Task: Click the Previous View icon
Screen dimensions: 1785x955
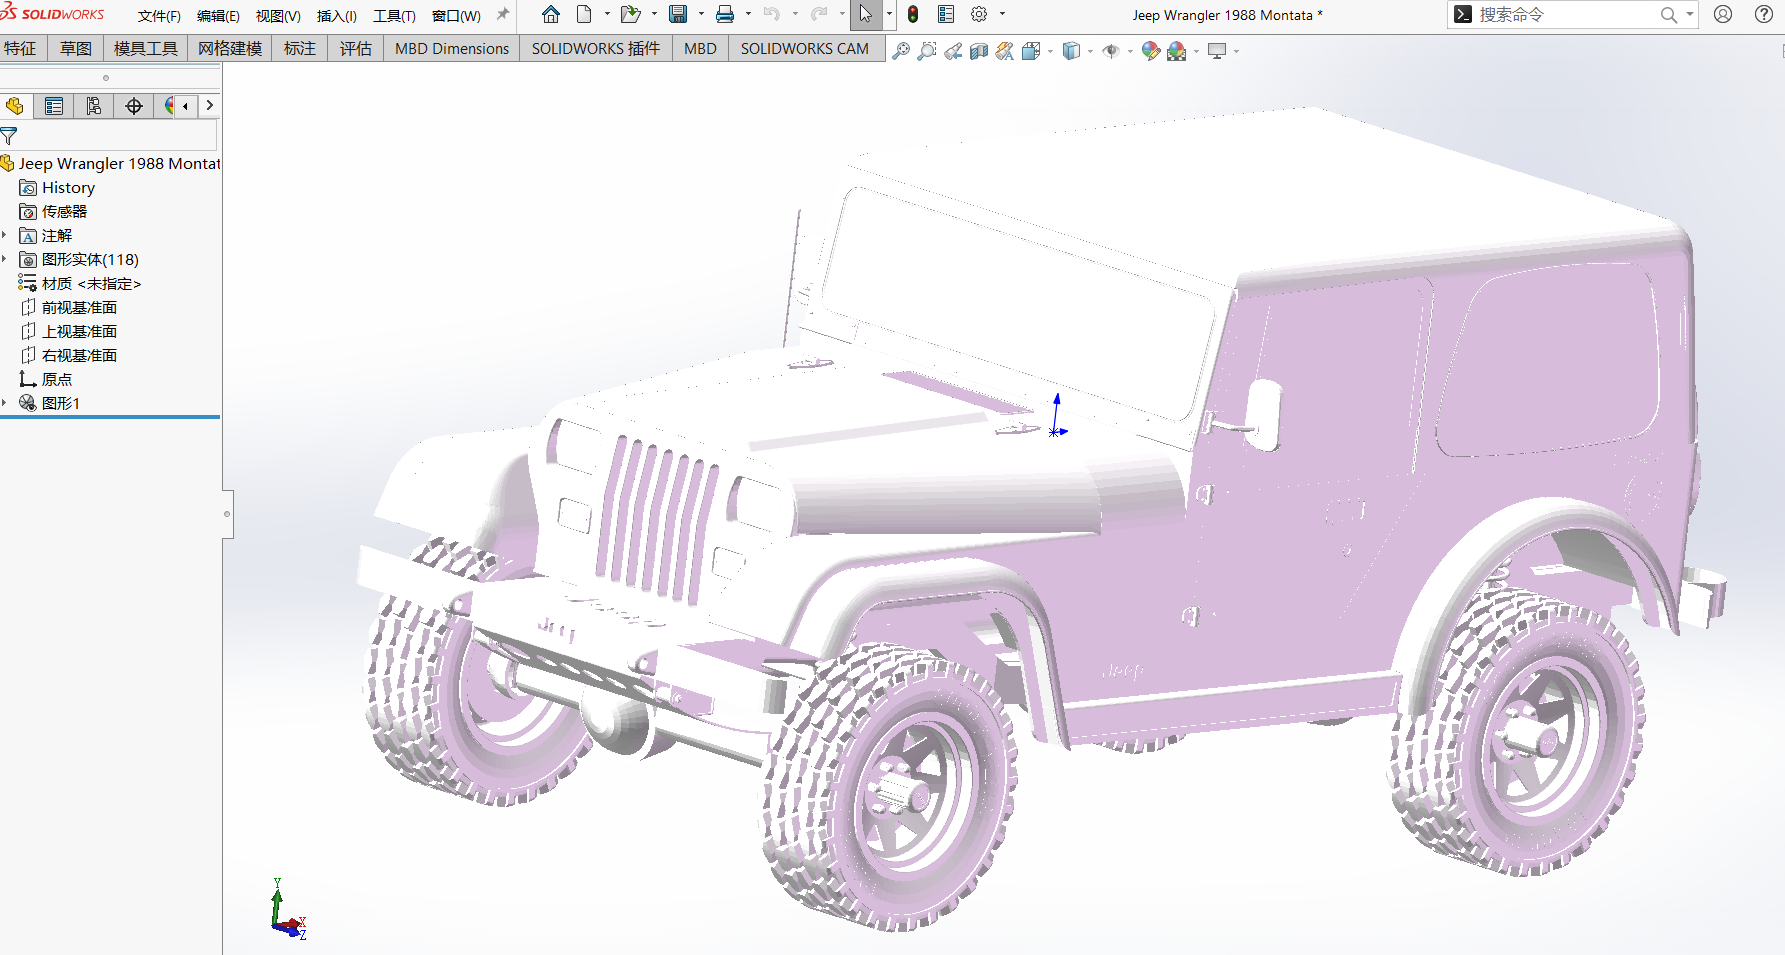Action: point(953,51)
